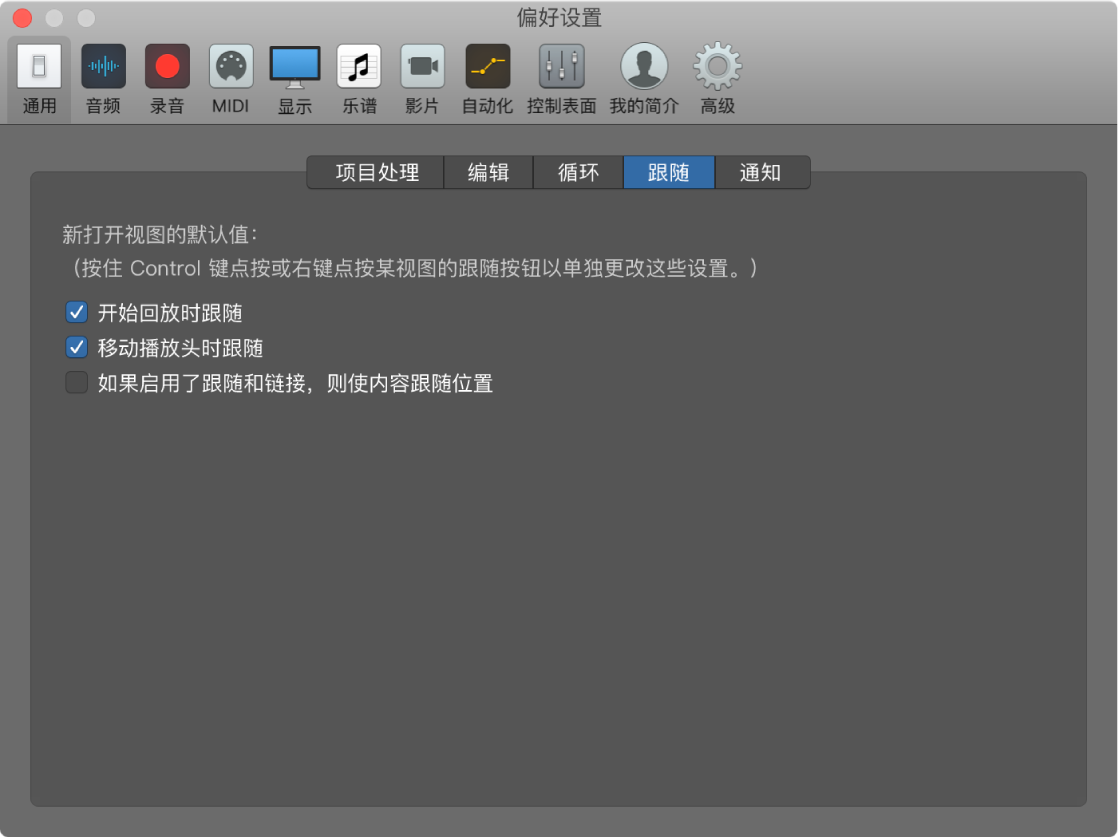The height and width of the screenshot is (838, 1120).
Task: Switch to the 项目处理 tab
Action: 376,172
